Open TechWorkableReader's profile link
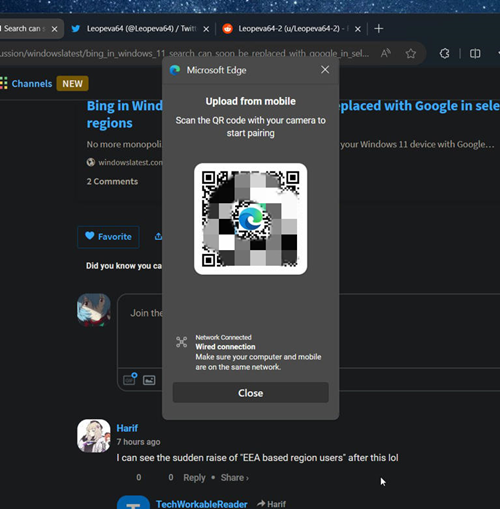 tap(202, 504)
